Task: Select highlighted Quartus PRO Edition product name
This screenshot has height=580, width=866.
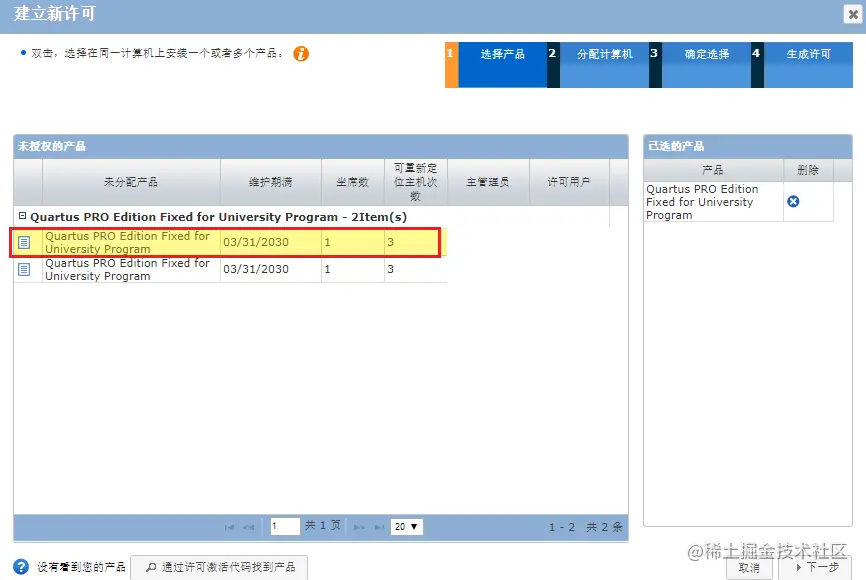Action: click(128, 242)
